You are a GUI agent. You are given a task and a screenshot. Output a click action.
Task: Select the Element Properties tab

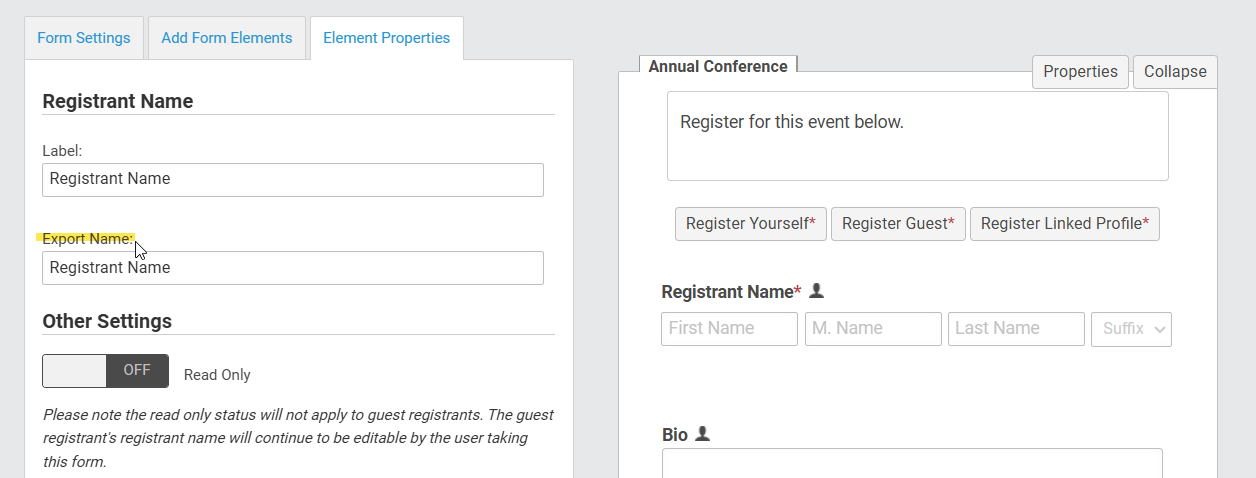pos(386,38)
